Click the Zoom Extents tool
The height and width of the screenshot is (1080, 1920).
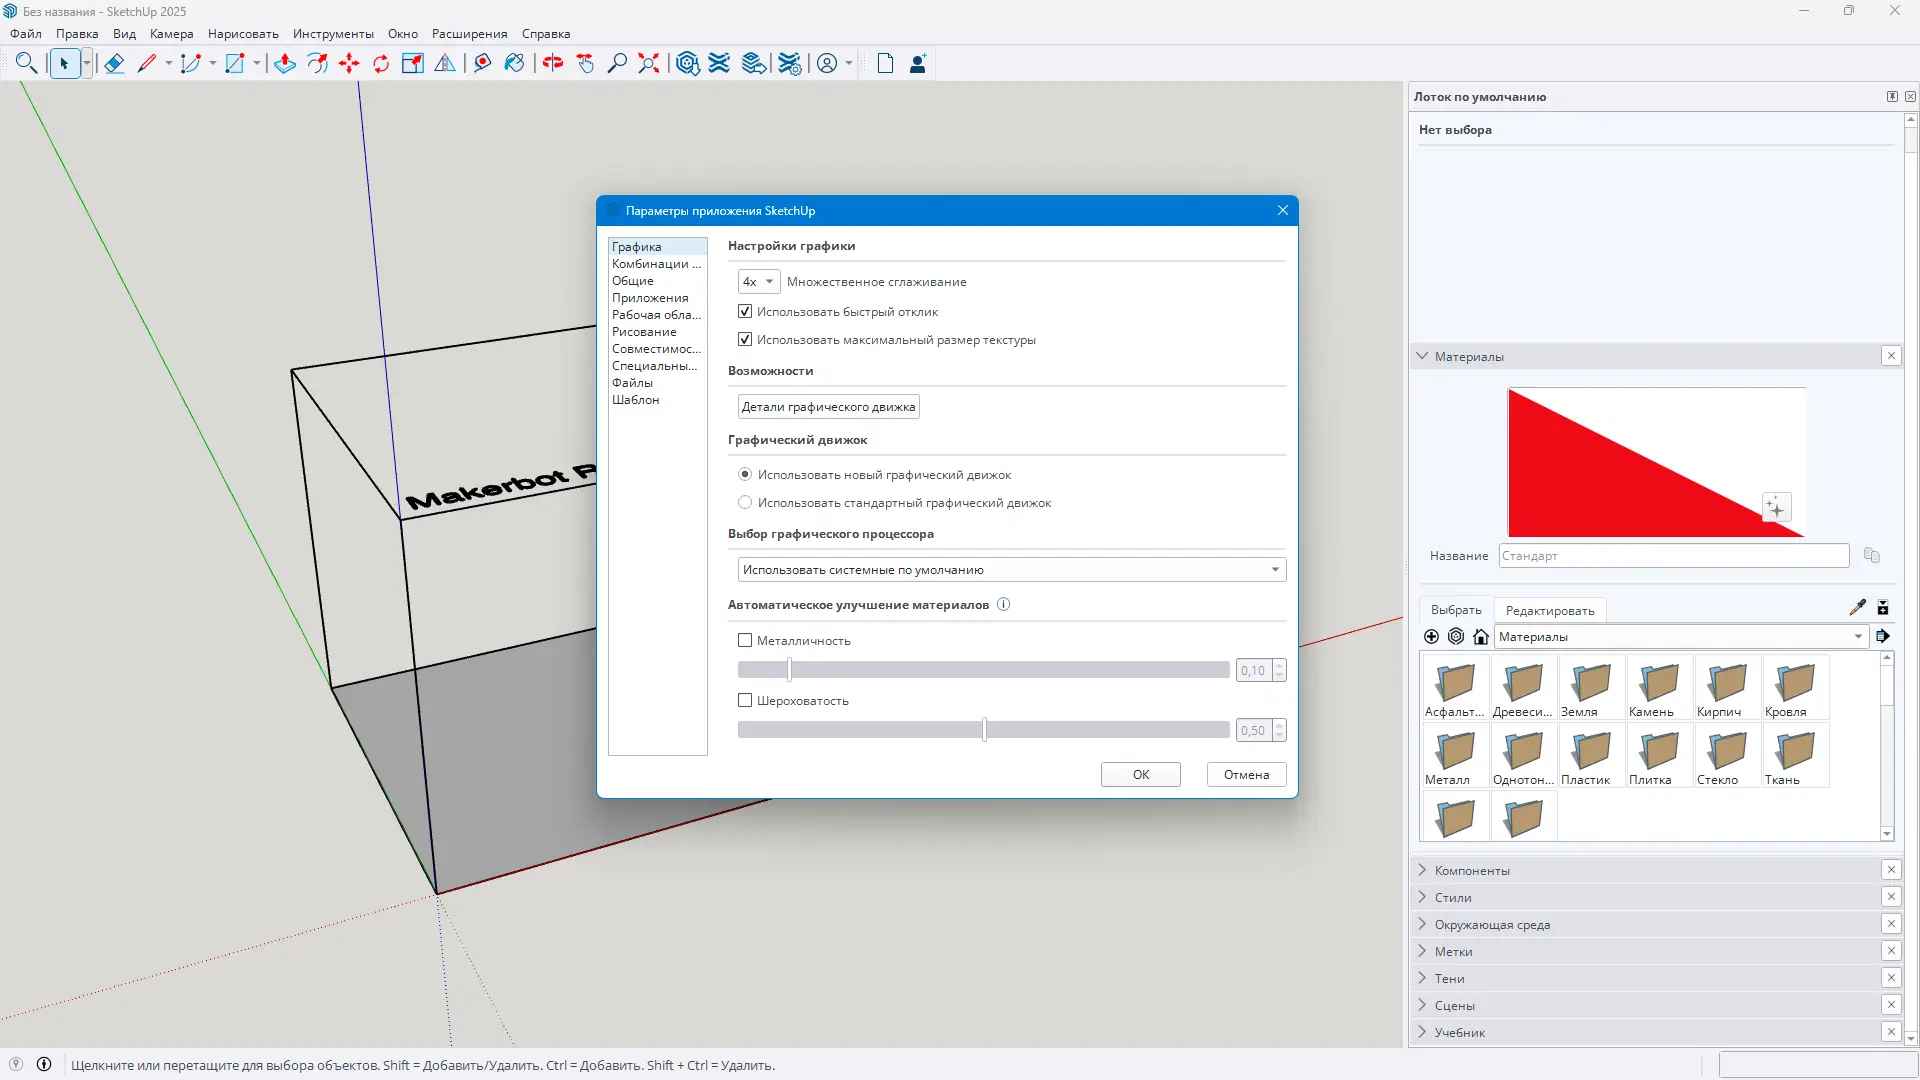coord(649,64)
